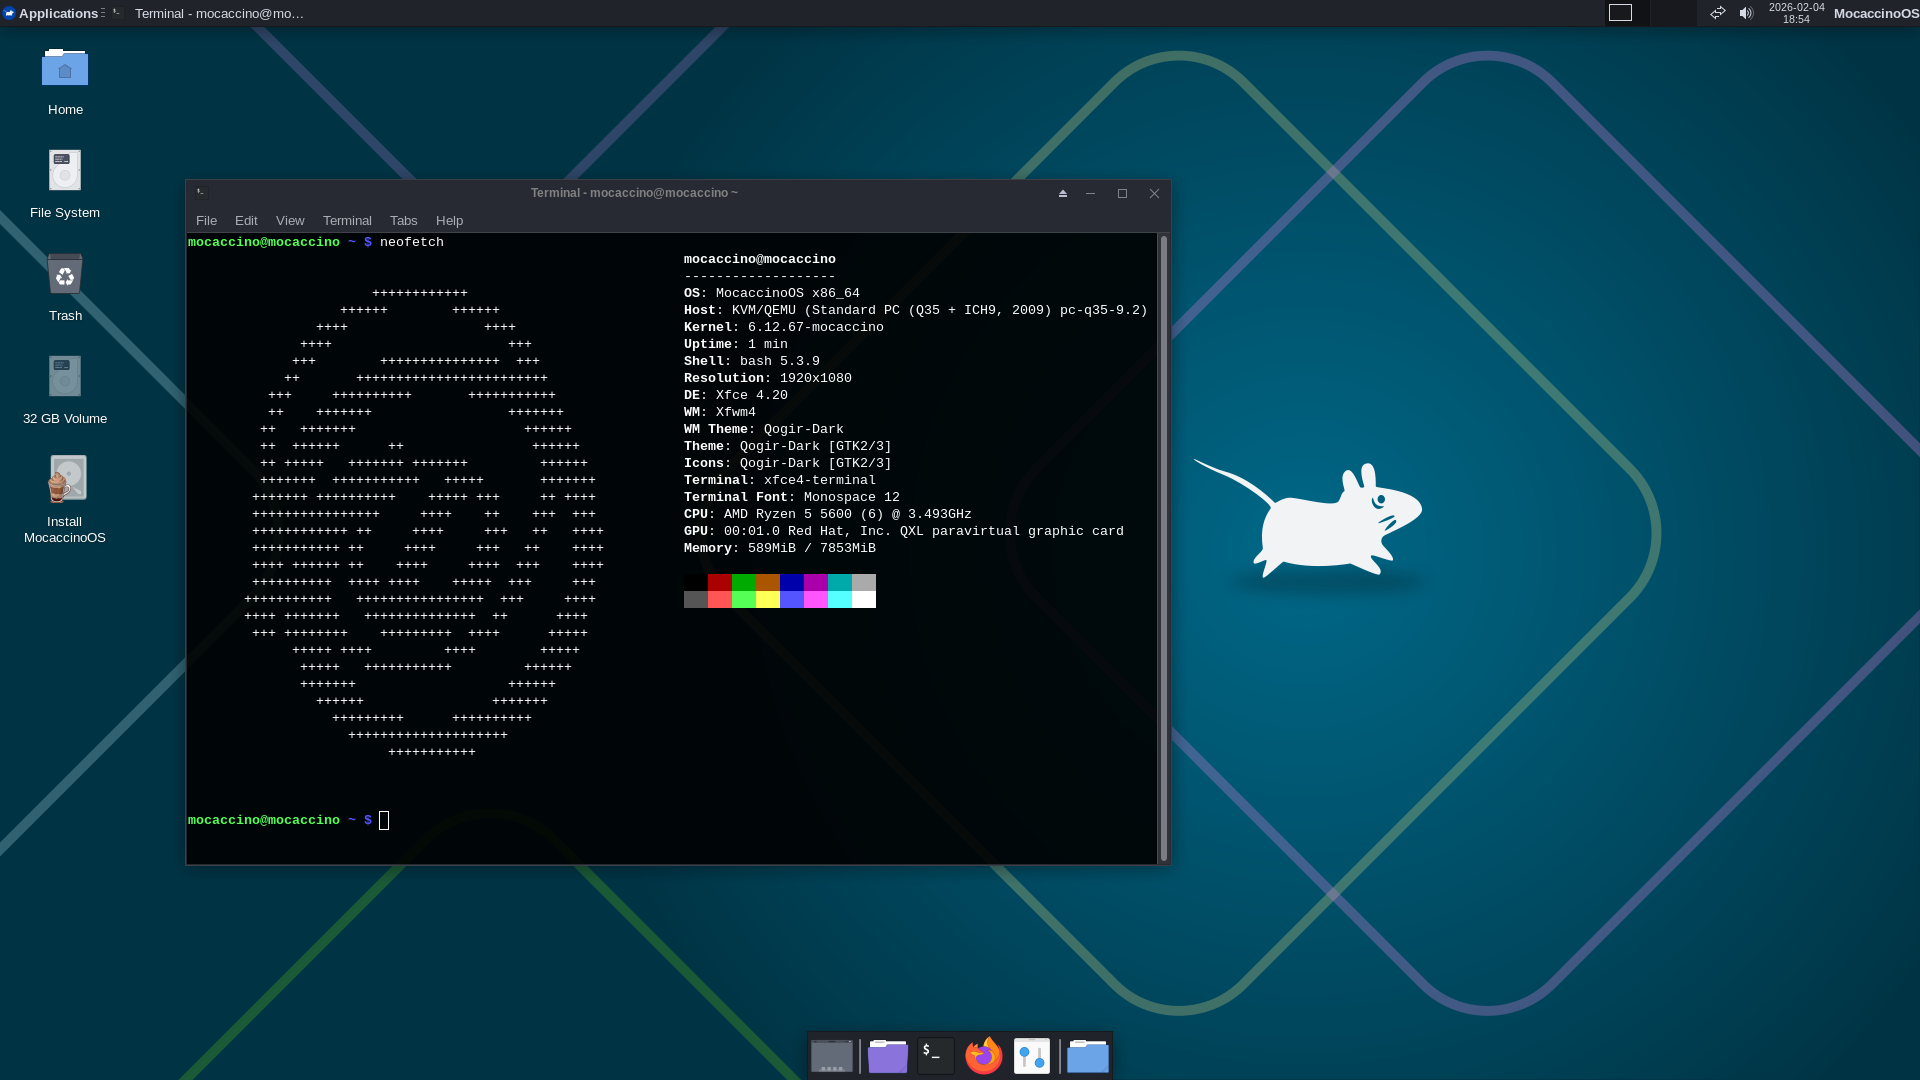Click the Terminal task button in the top panel

click(208, 13)
